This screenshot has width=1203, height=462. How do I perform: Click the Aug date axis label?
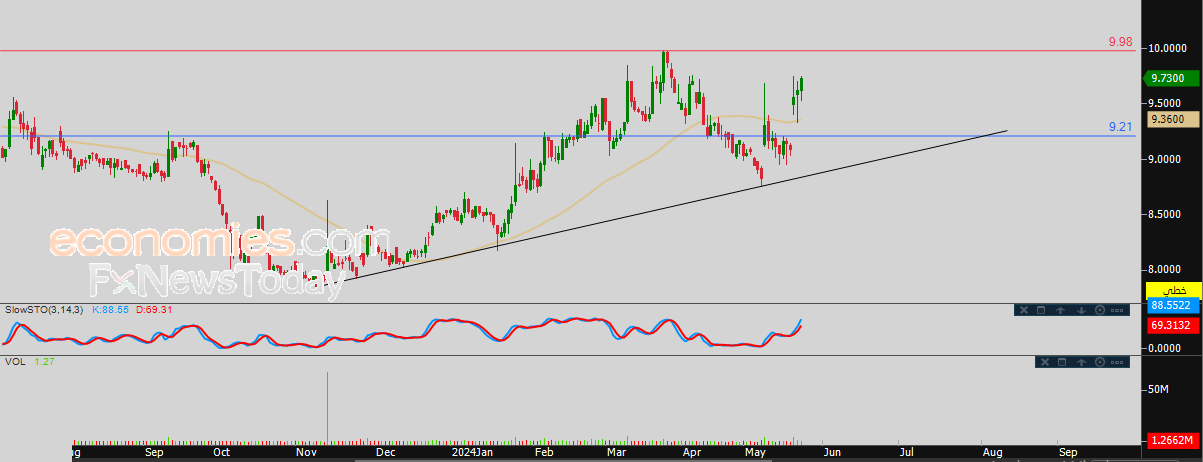(993, 452)
